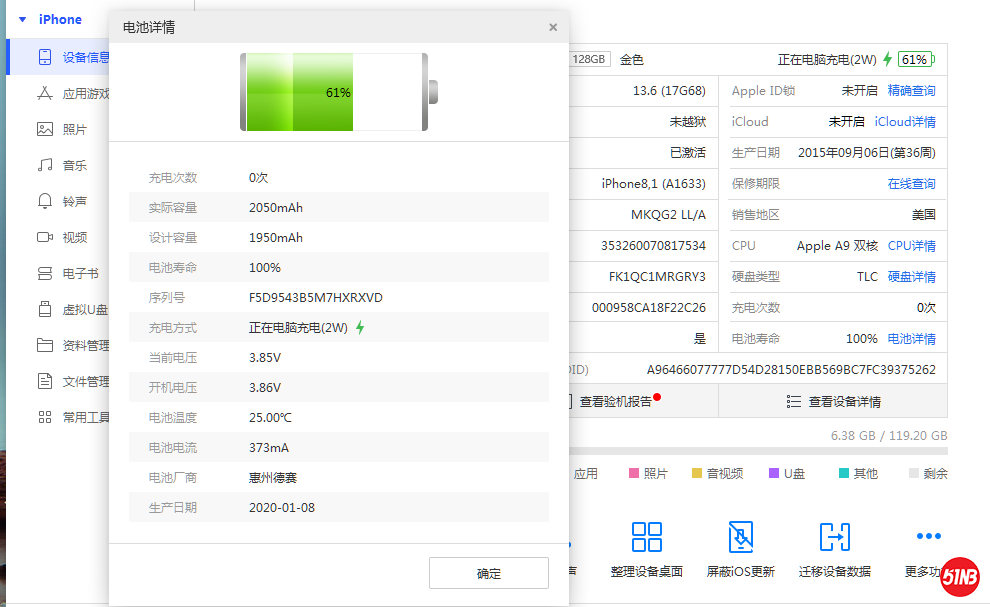Click 查看设备详情 button

(x=833, y=402)
